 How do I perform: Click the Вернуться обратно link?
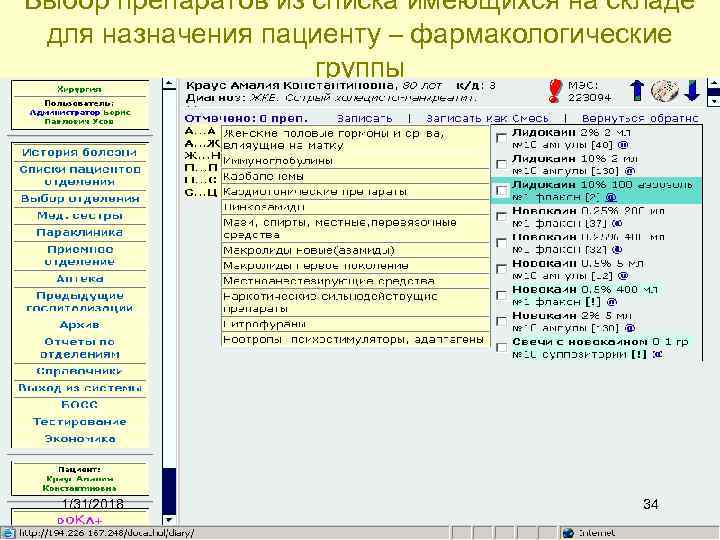pyautogui.click(x=640, y=118)
